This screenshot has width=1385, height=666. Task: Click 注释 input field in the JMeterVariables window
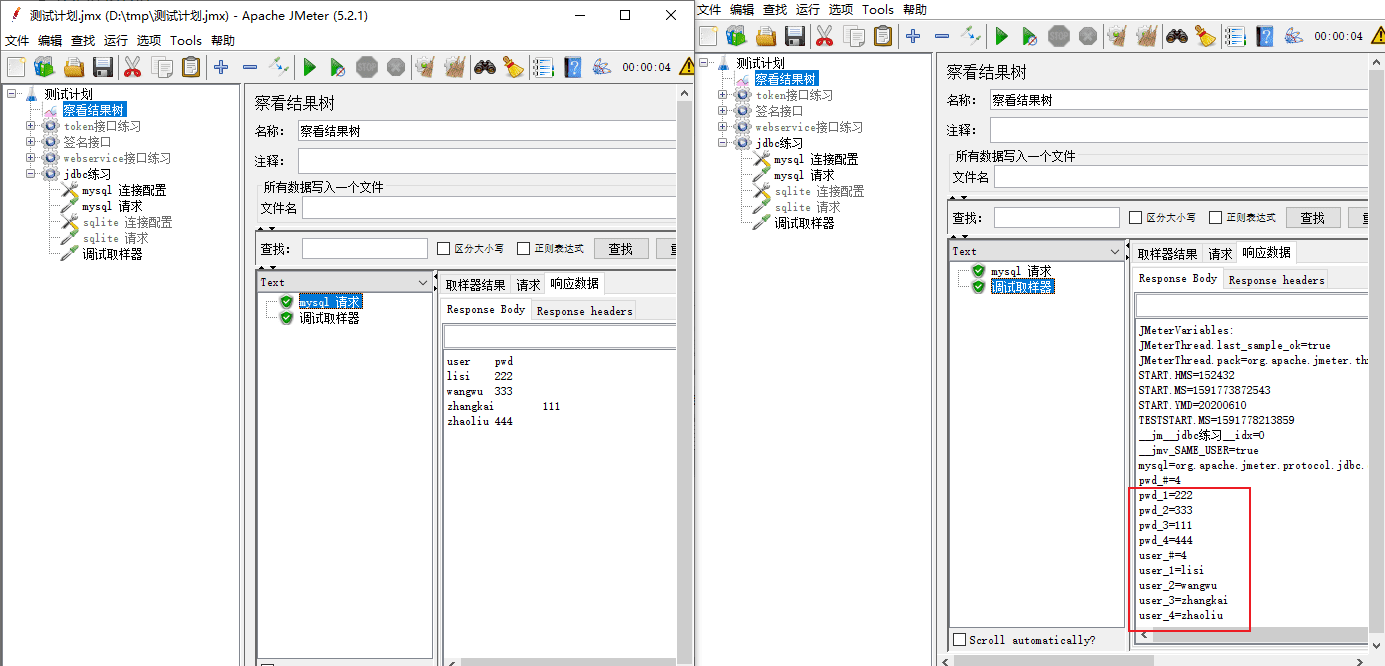(x=1178, y=130)
